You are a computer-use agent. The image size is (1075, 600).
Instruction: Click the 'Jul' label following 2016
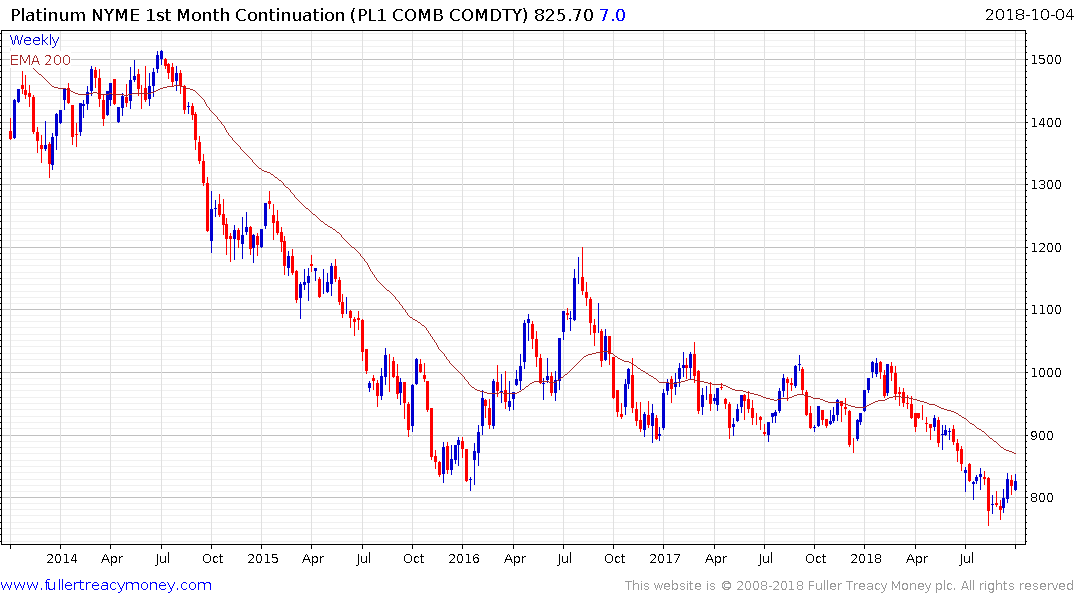(x=564, y=558)
